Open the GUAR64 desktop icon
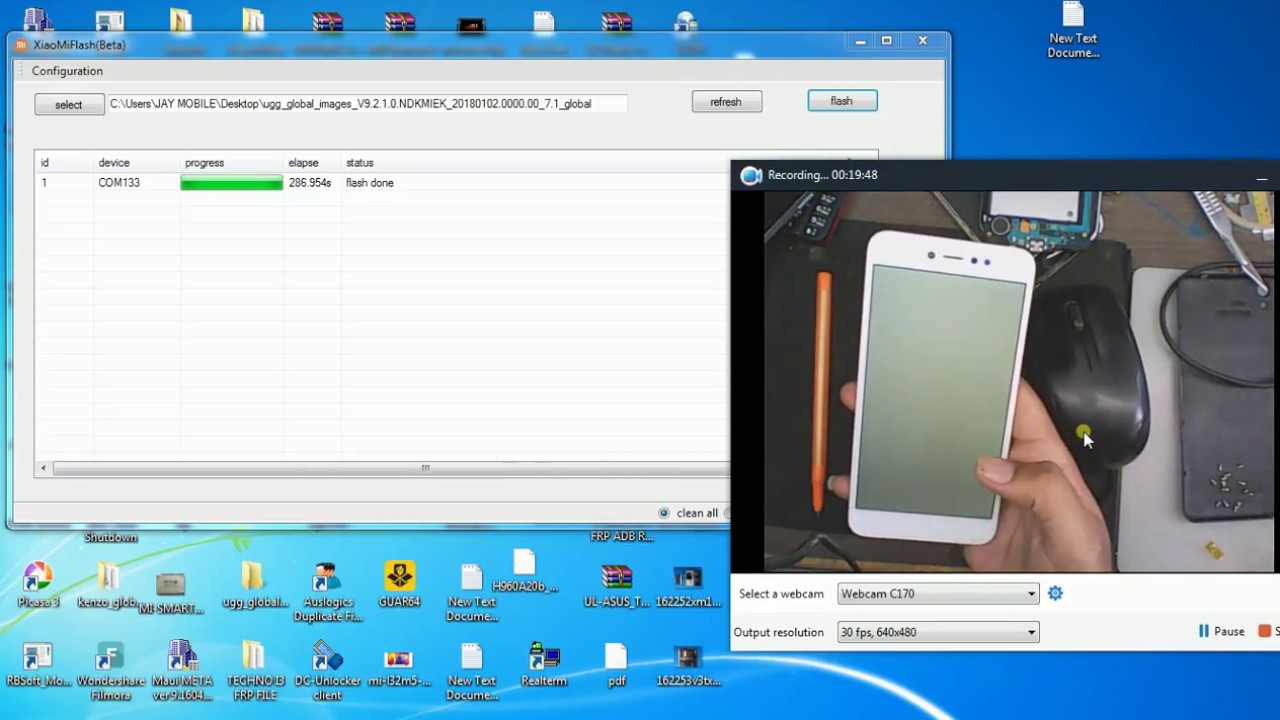Screen dimensions: 1280x720 tap(399, 584)
